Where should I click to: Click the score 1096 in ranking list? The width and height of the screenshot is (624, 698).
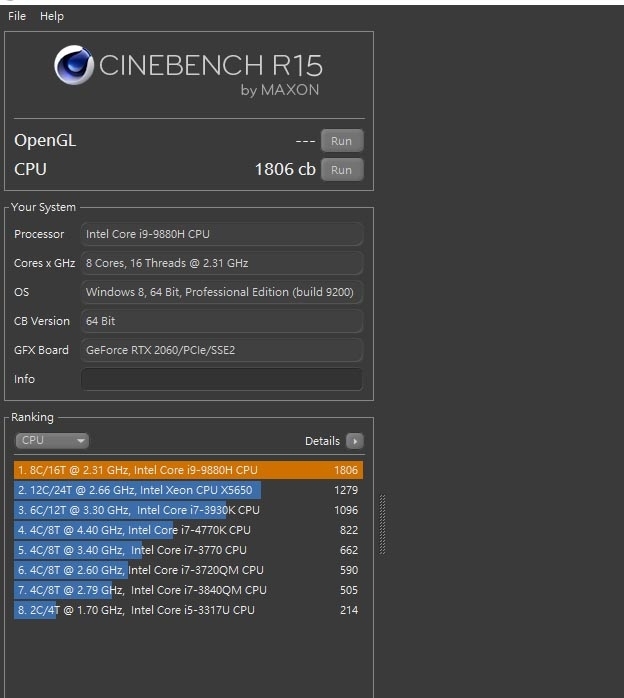click(346, 510)
